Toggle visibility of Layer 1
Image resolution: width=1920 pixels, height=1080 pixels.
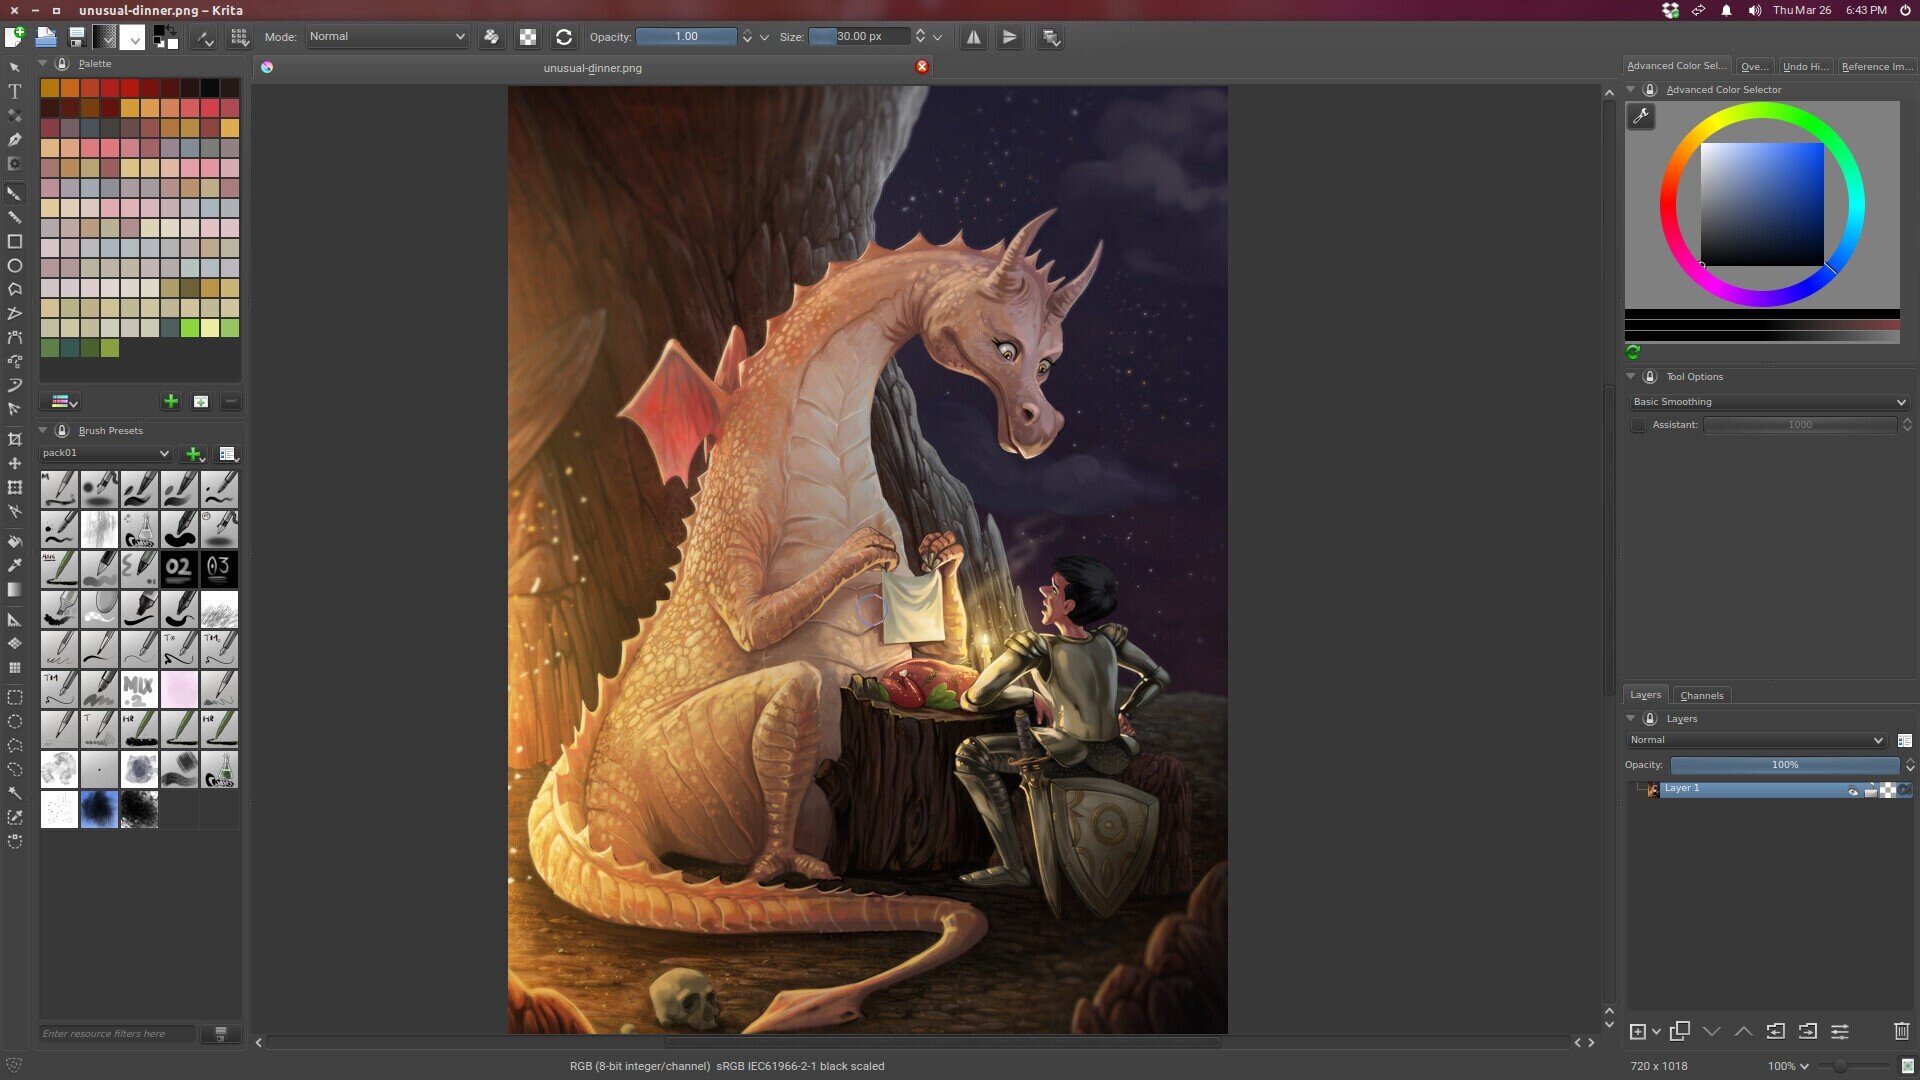[x=1853, y=789]
